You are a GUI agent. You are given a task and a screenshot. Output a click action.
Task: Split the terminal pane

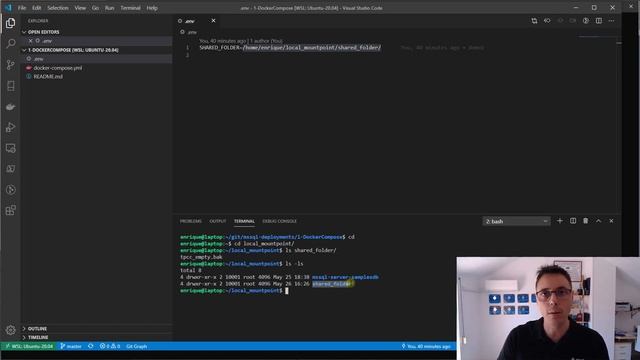[x=573, y=221]
